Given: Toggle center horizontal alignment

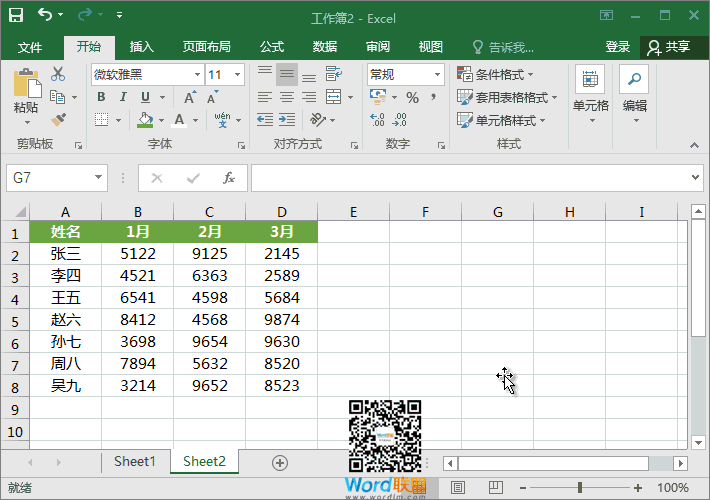Looking at the screenshot, I should 287,97.
